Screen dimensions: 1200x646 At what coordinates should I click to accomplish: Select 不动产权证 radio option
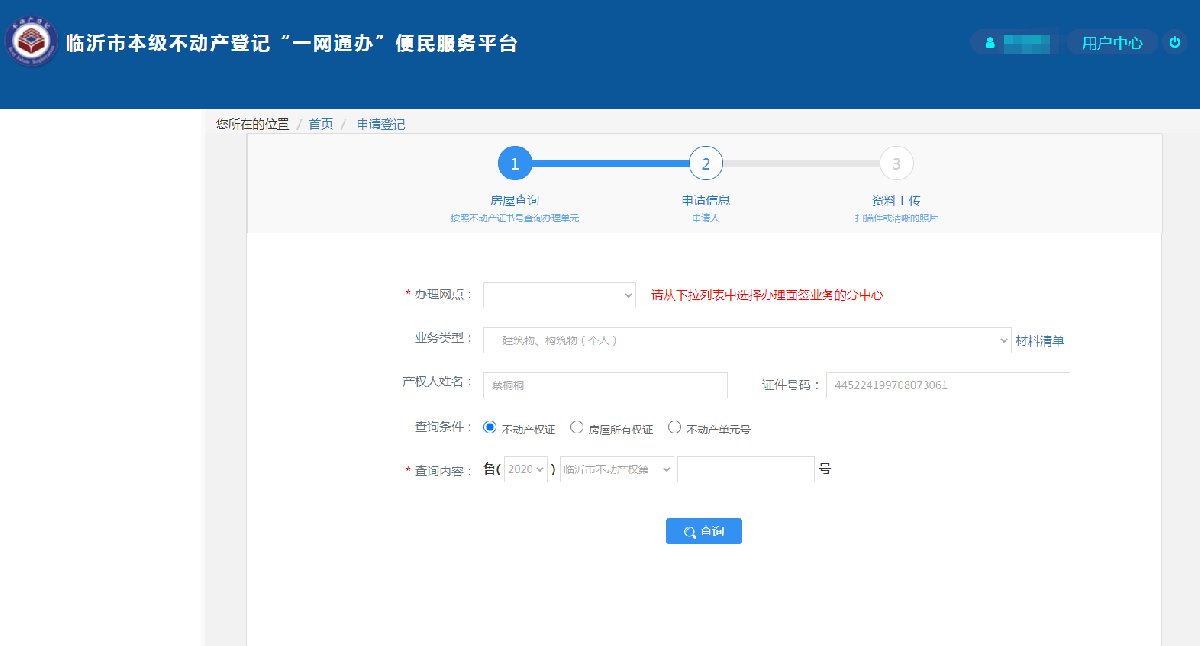pos(490,428)
